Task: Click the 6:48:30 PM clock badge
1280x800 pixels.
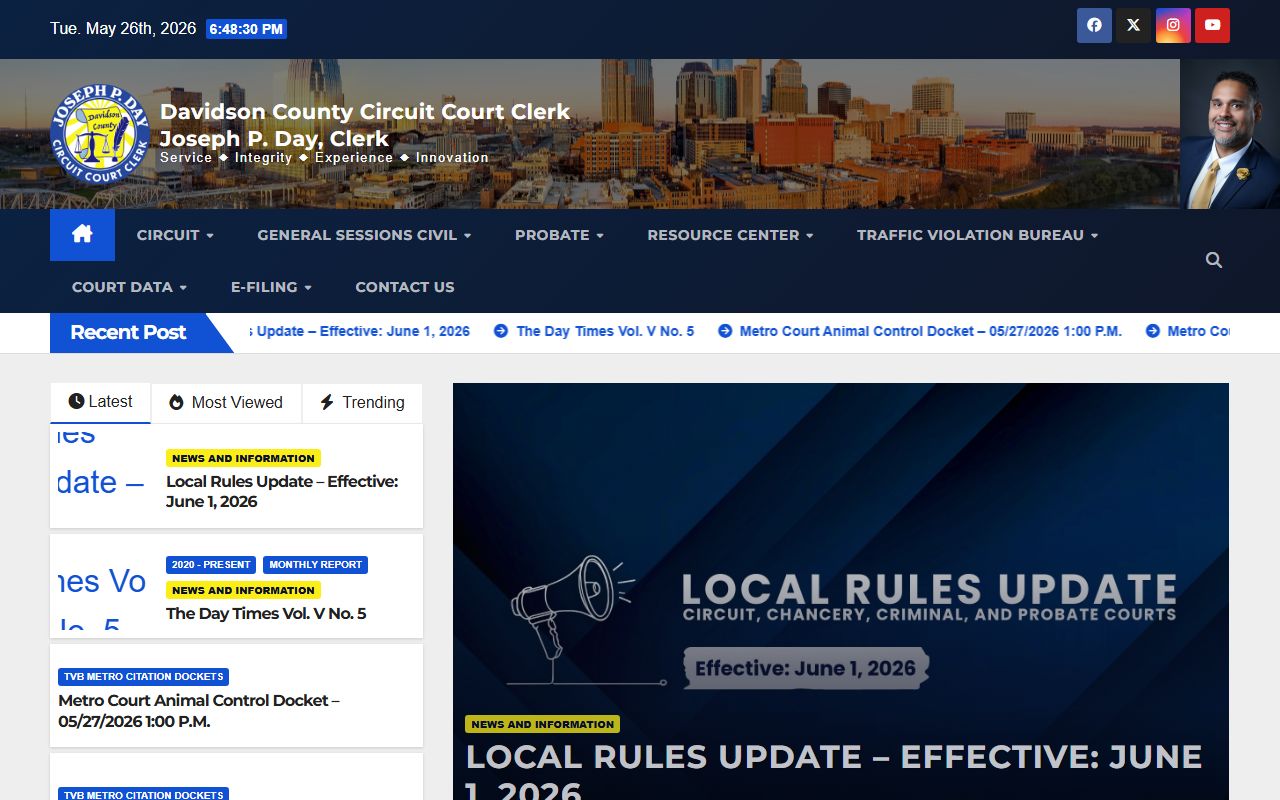Action: click(x=246, y=29)
